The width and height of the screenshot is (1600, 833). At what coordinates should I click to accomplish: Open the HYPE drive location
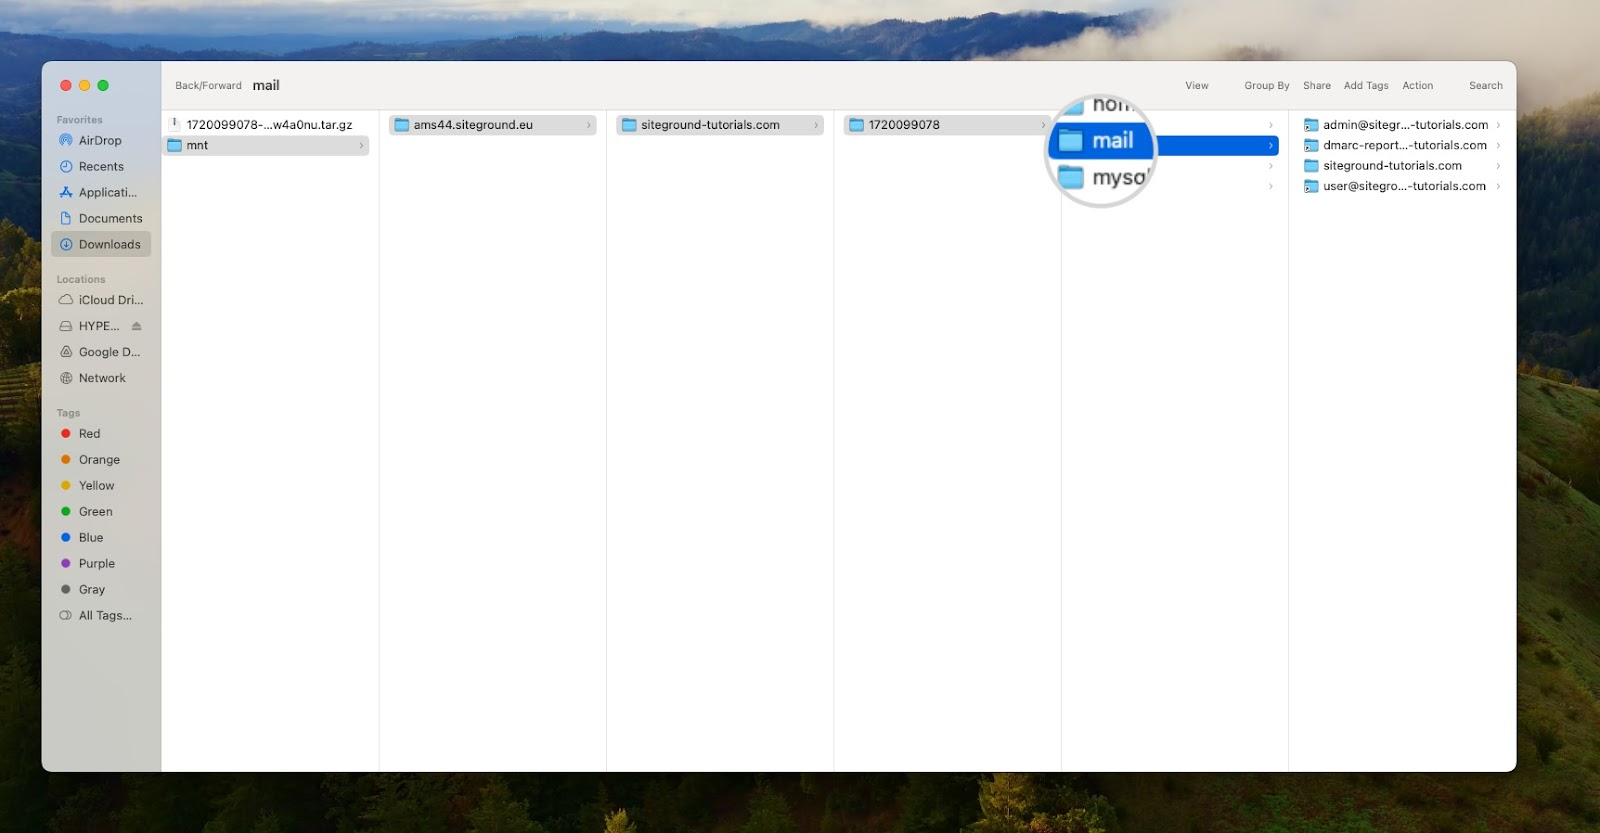pyautogui.click(x=90, y=326)
